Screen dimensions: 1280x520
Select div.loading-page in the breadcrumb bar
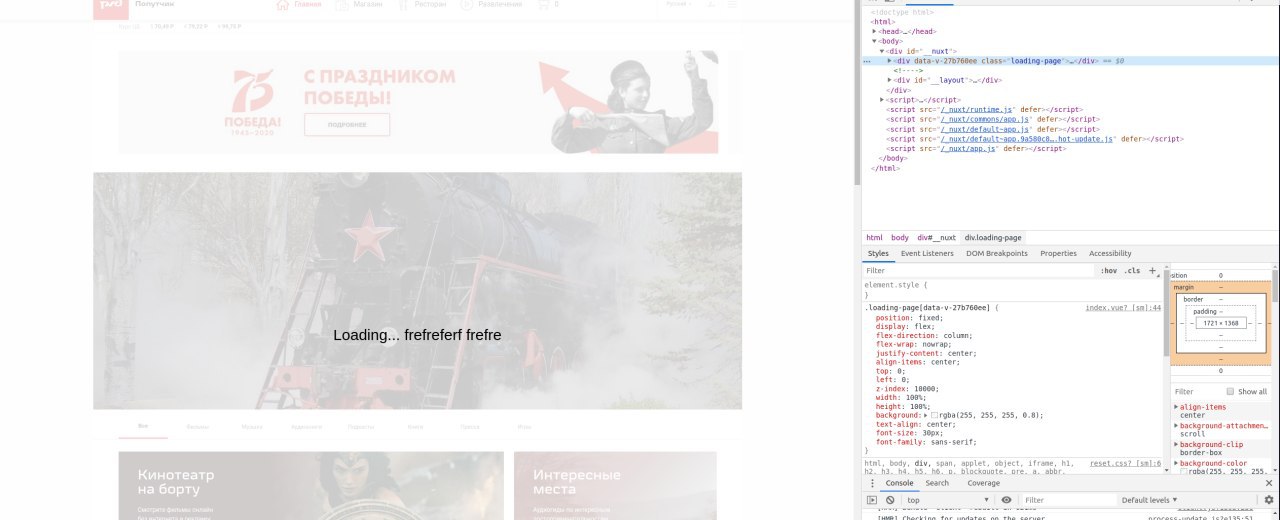click(993, 238)
